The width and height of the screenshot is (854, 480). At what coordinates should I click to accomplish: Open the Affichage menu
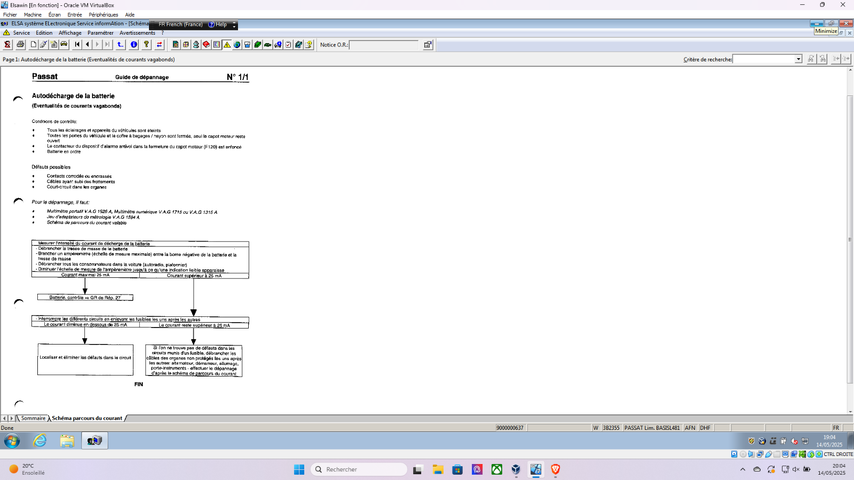(x=70, y=33)
